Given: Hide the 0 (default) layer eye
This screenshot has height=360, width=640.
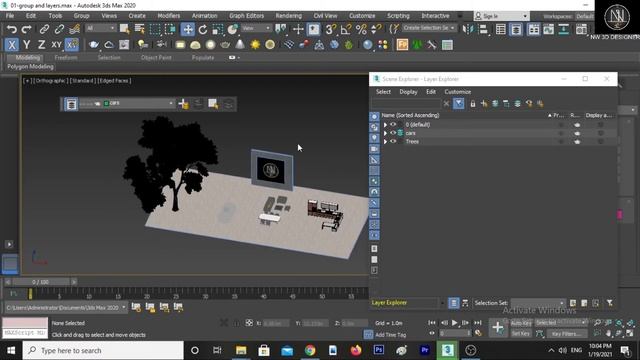Looking at the screenshot, I should point(393,124).
